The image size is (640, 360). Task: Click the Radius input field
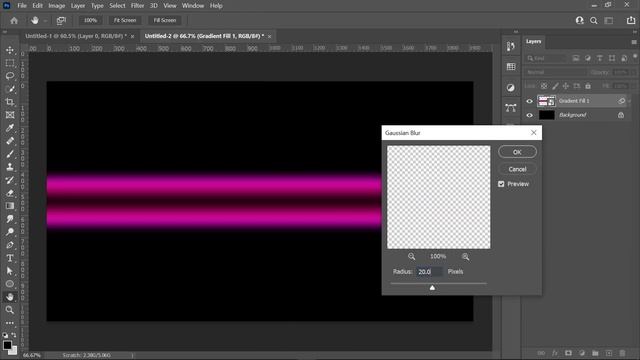429,272
